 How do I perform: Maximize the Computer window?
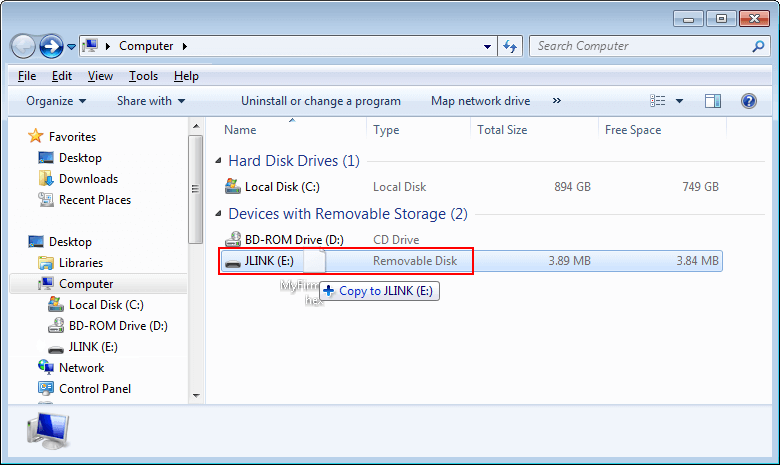(721, 19)
